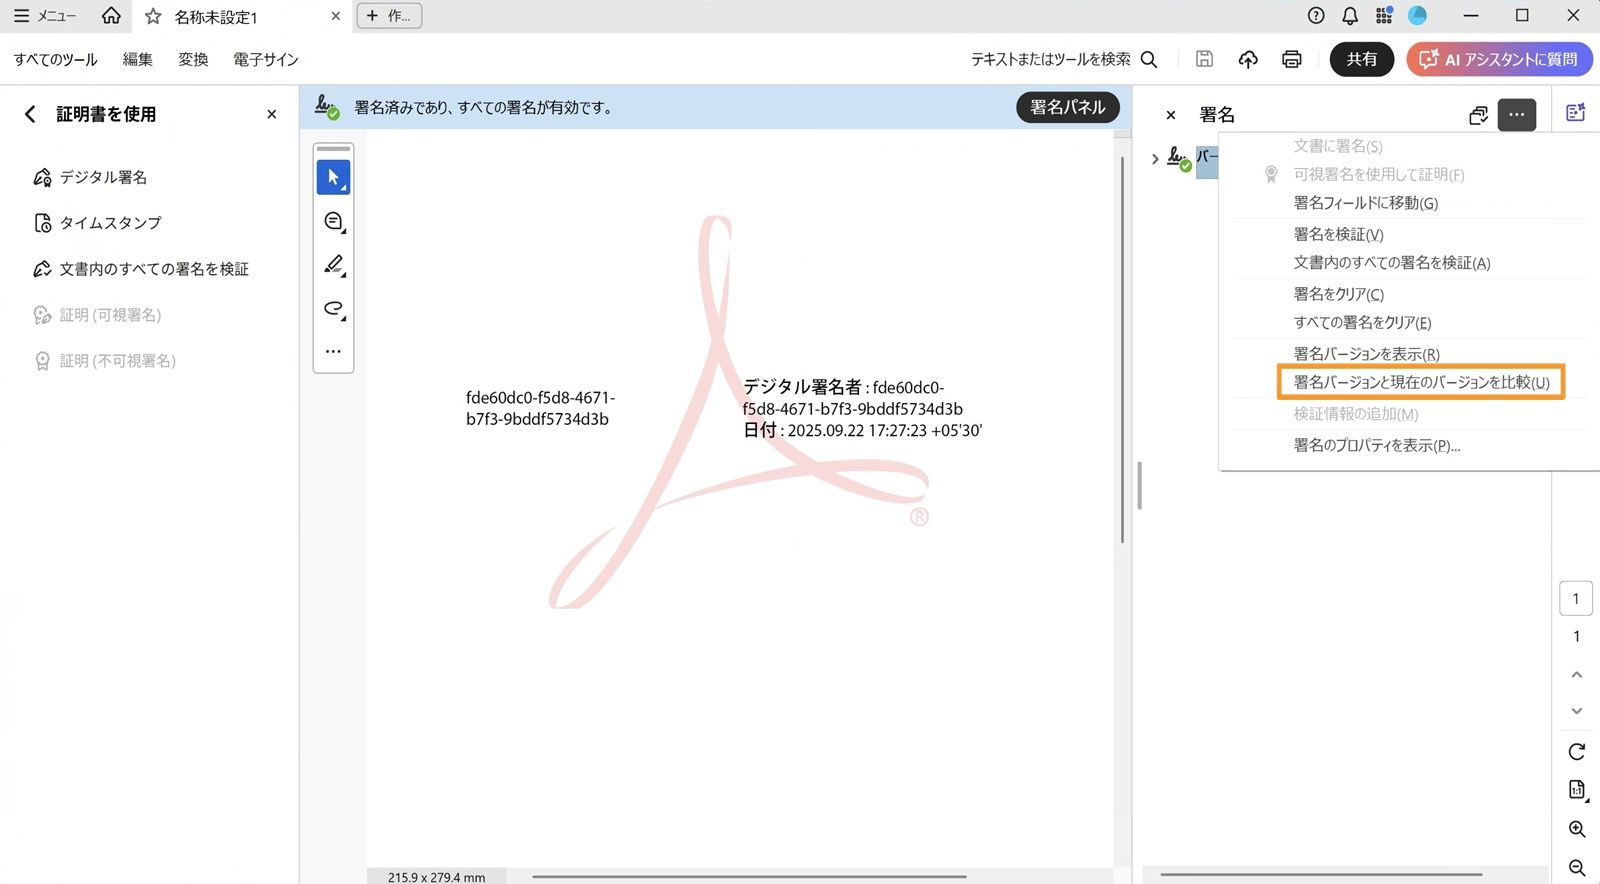Select デジタル署名 tool

coord(90,177)
